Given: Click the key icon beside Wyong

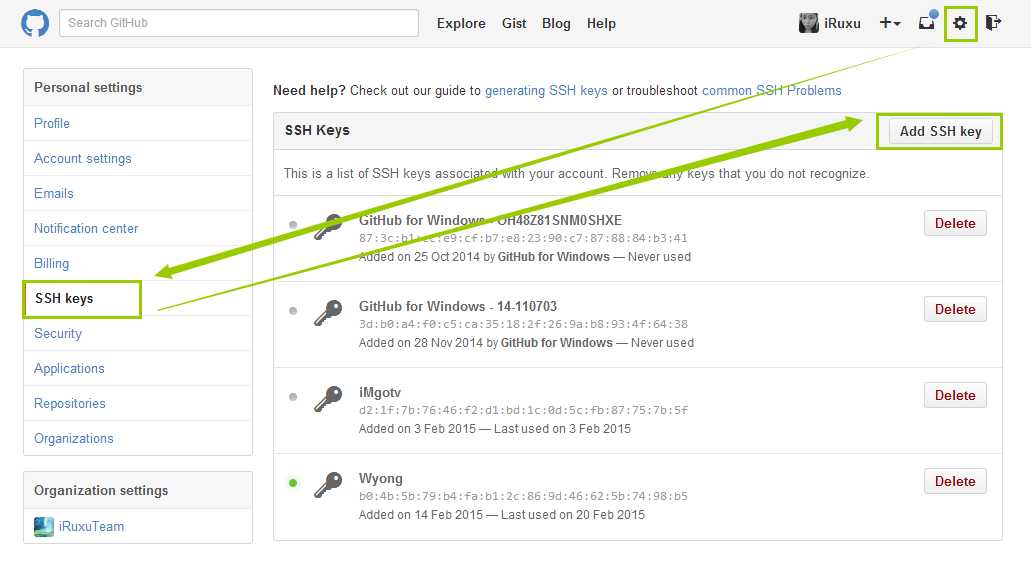Looking at the screenshot, I should coord(328,485).
